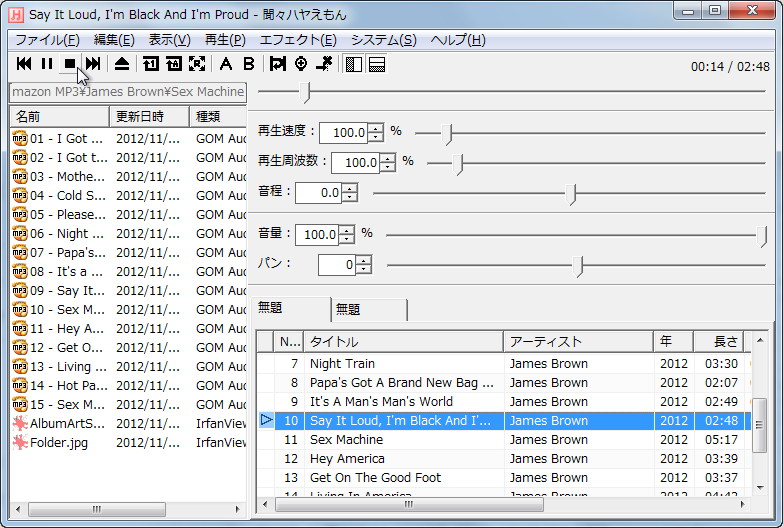Click the 再生周波数 slider thumb
This screenshot has width=783, height=528.
458,163
